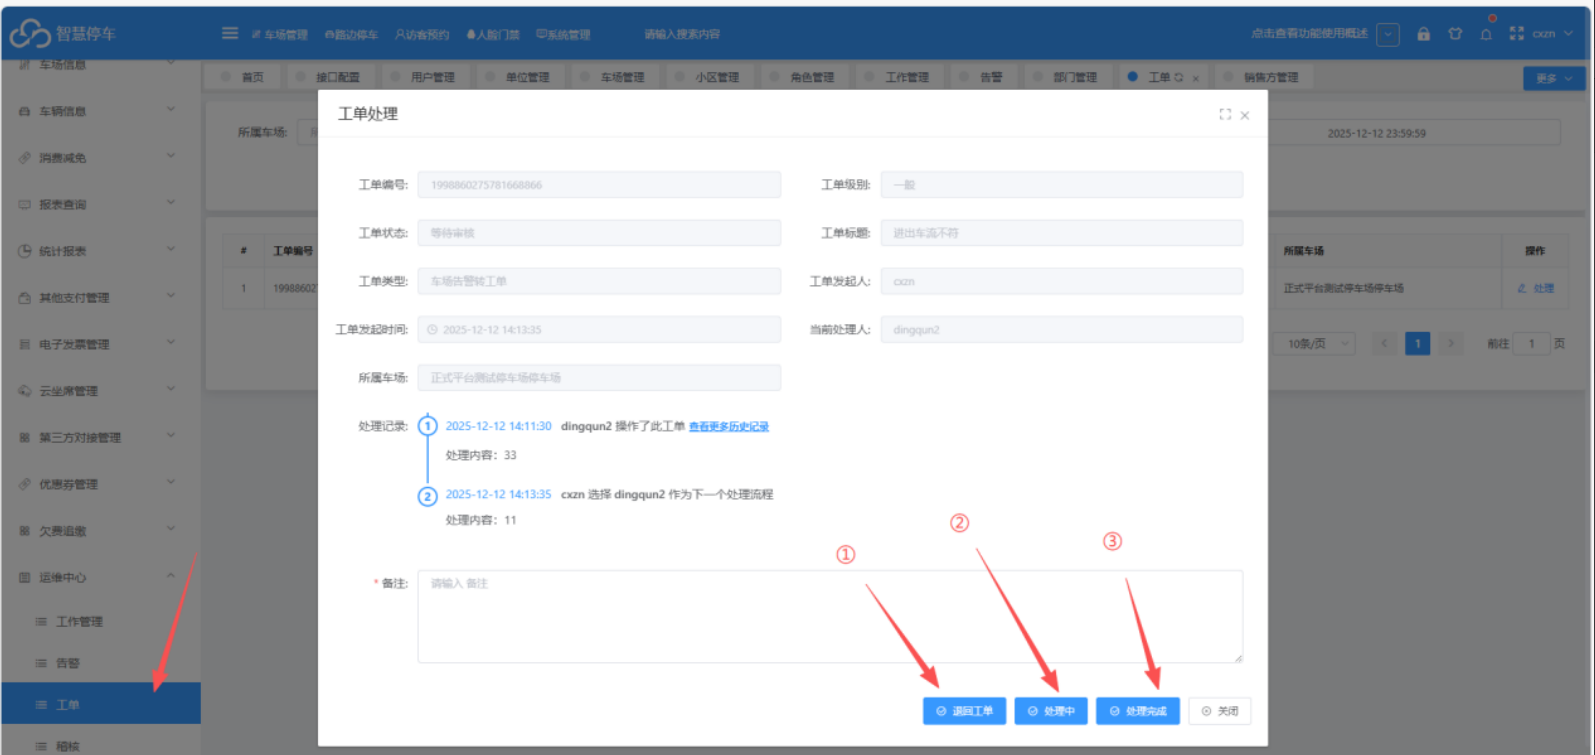Screen dimensions: 1595x755
Task: Click the 处理 action link in the table row
Action: 1536,288
